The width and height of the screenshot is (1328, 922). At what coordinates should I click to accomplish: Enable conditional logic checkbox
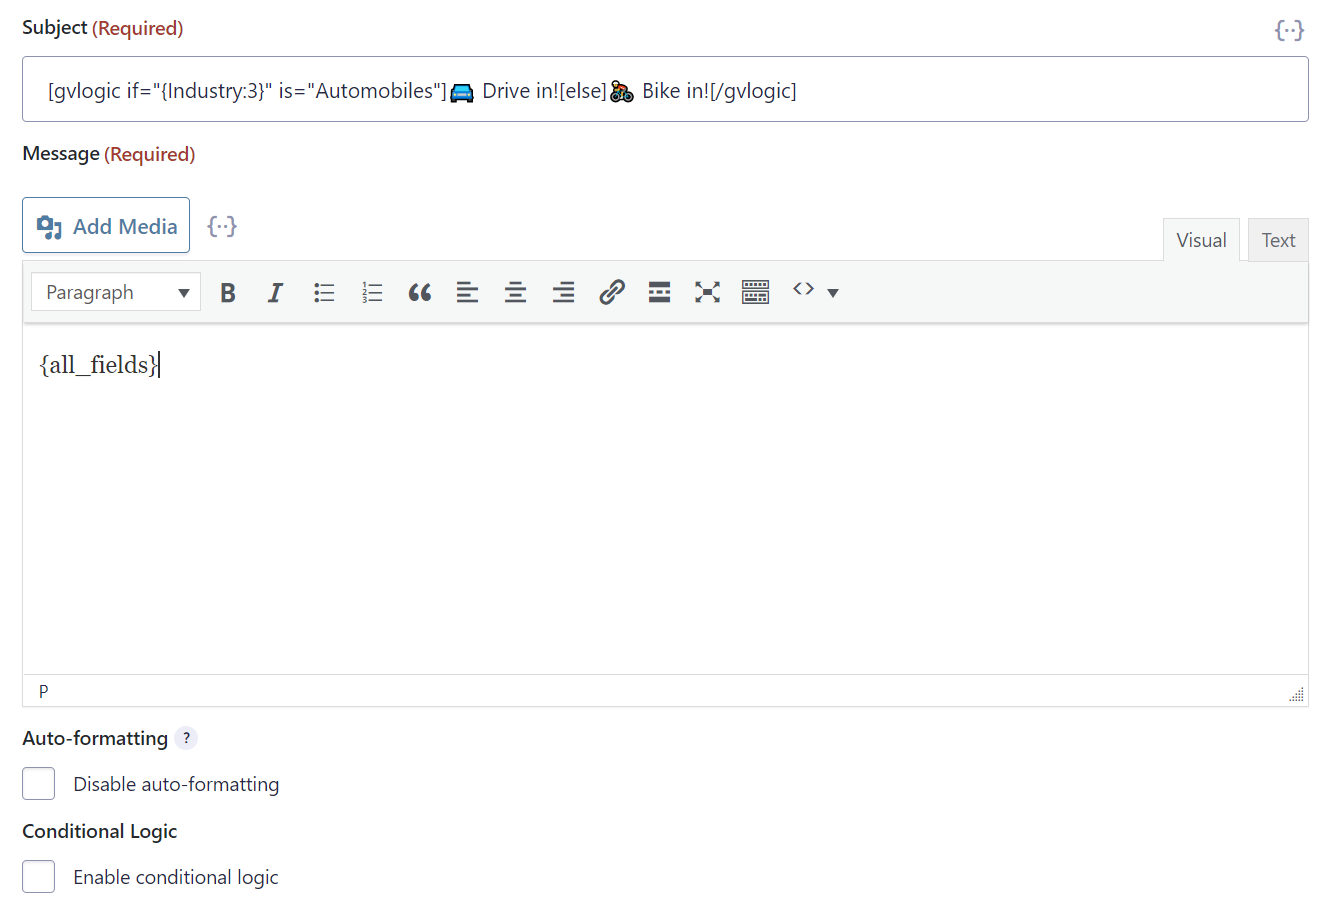coord(39,877)
